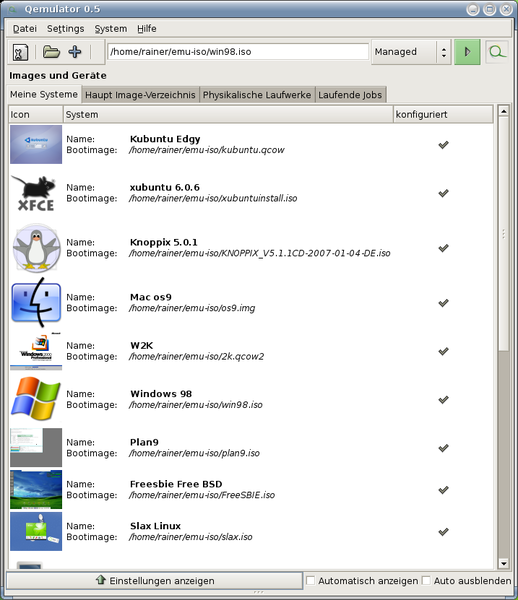Select the Windows 98 flag logo icon
The width and height of the screenshot is (518, 600).
(36, 399)
